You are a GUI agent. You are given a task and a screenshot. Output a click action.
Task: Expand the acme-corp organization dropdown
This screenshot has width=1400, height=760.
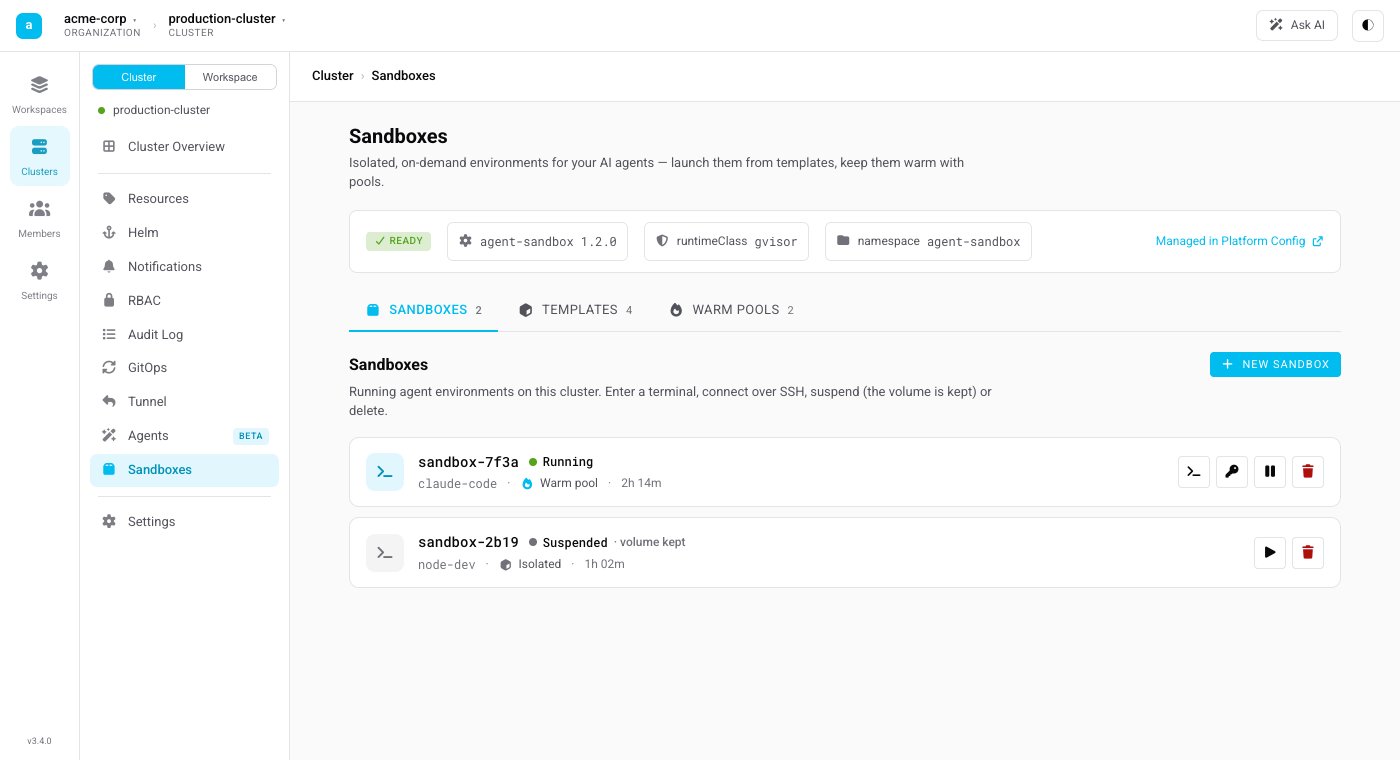coord(100,25)
